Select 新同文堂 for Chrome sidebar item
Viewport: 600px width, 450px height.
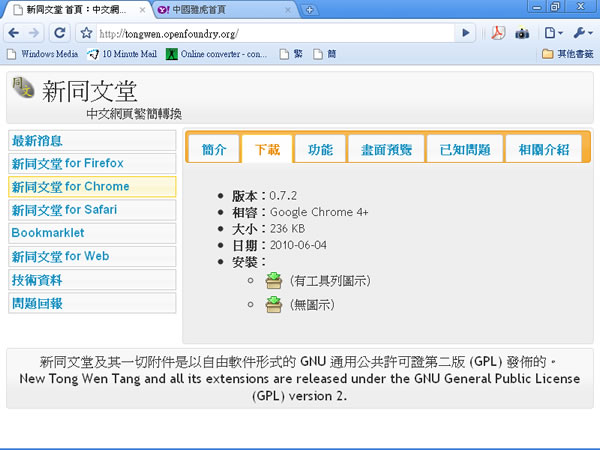[x=92, y=187]
